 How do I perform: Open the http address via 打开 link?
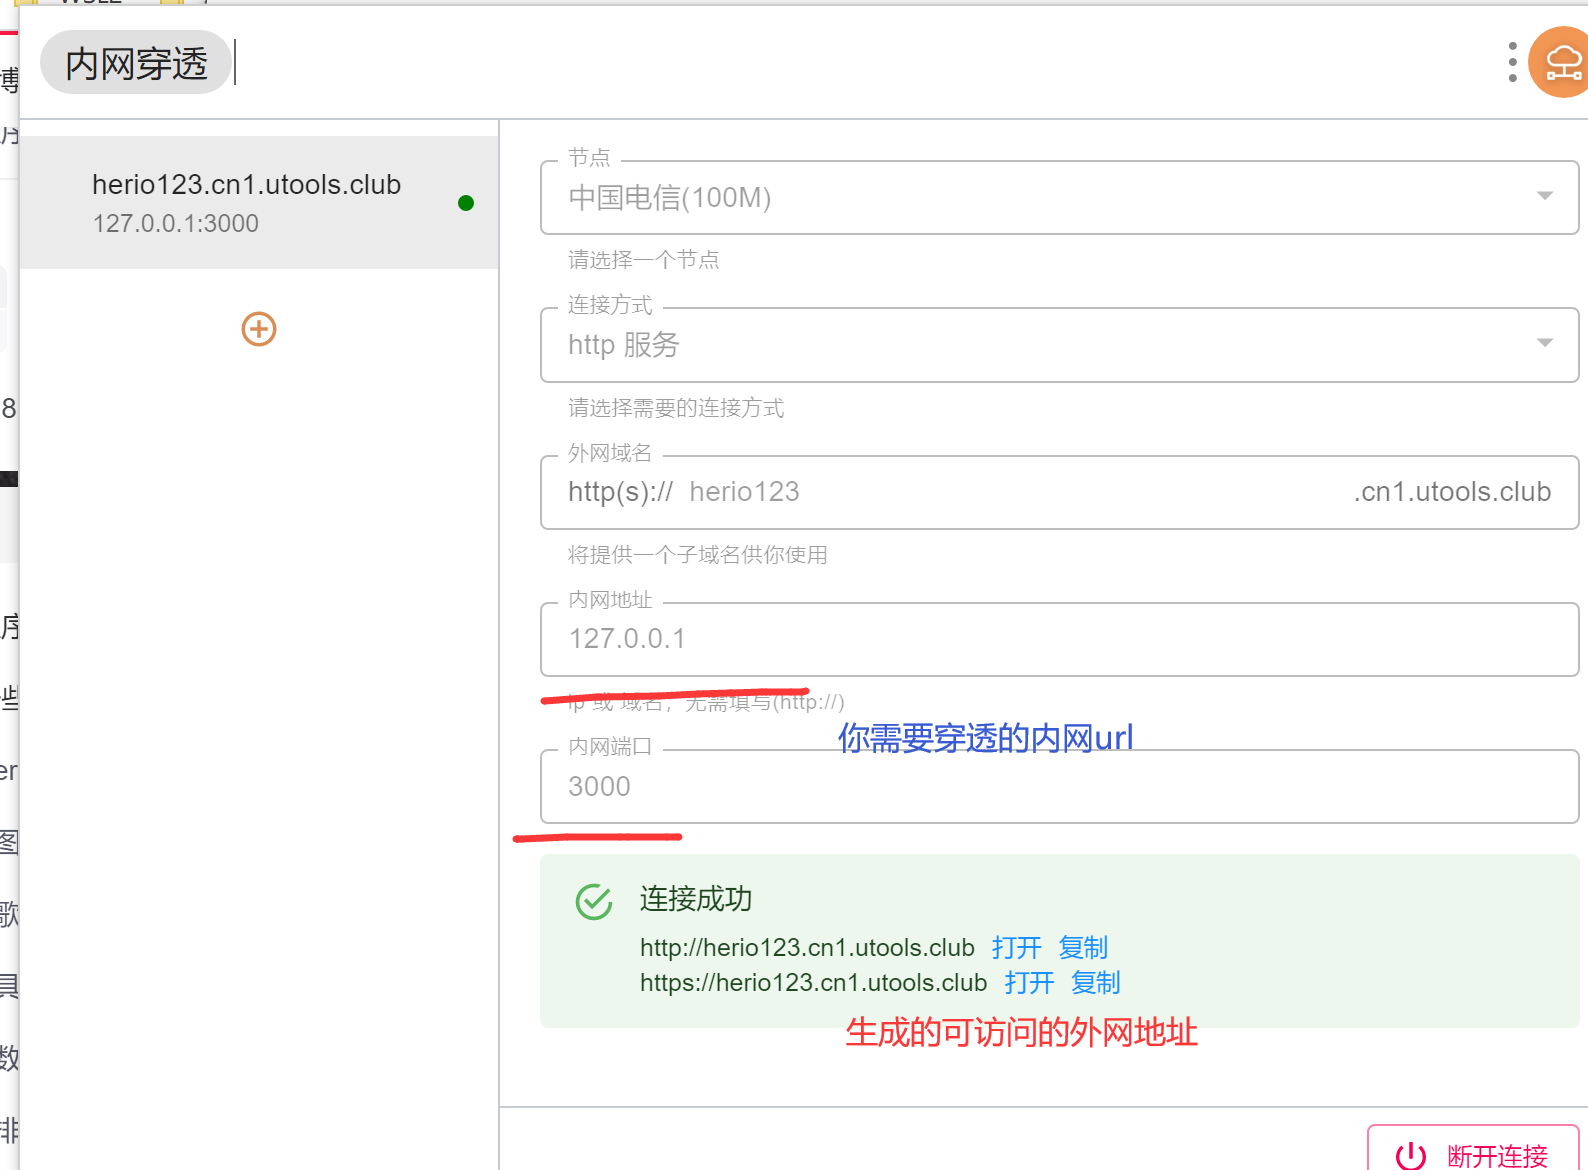[1016, 947]
